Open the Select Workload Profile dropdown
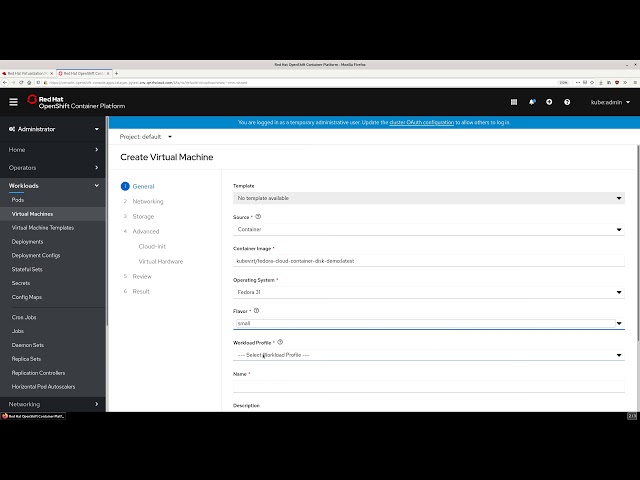This screenshot has height=480, width=640. tap(429, 355)
